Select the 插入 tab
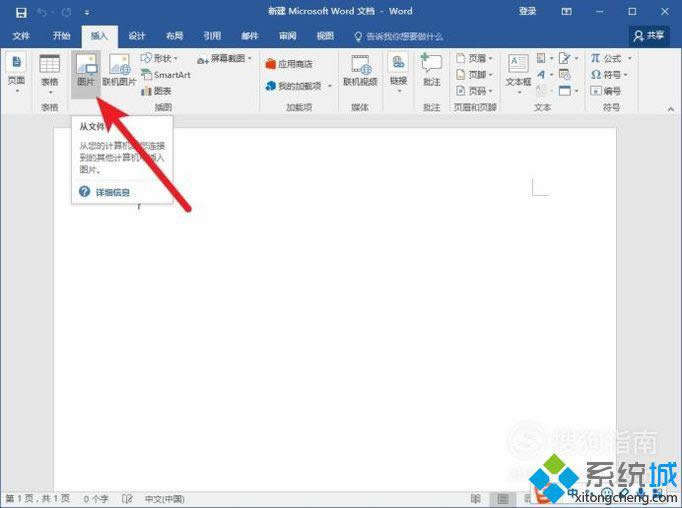The image size is (682, 508). [99, 36]
